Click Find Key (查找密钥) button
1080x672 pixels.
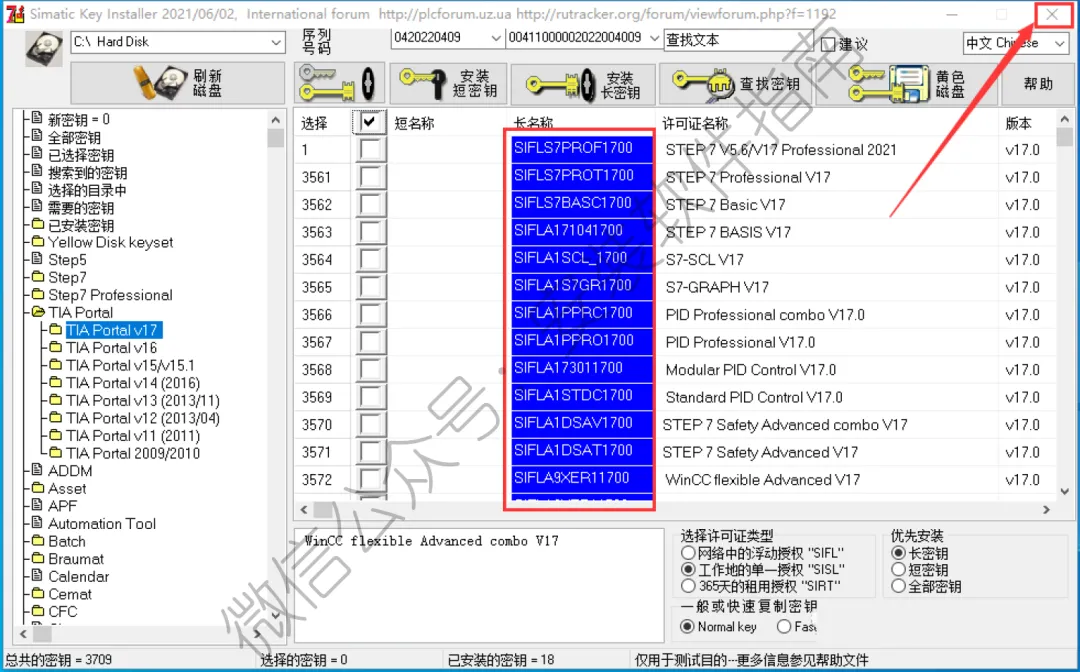pyautogui.click(x=736, y=83)
